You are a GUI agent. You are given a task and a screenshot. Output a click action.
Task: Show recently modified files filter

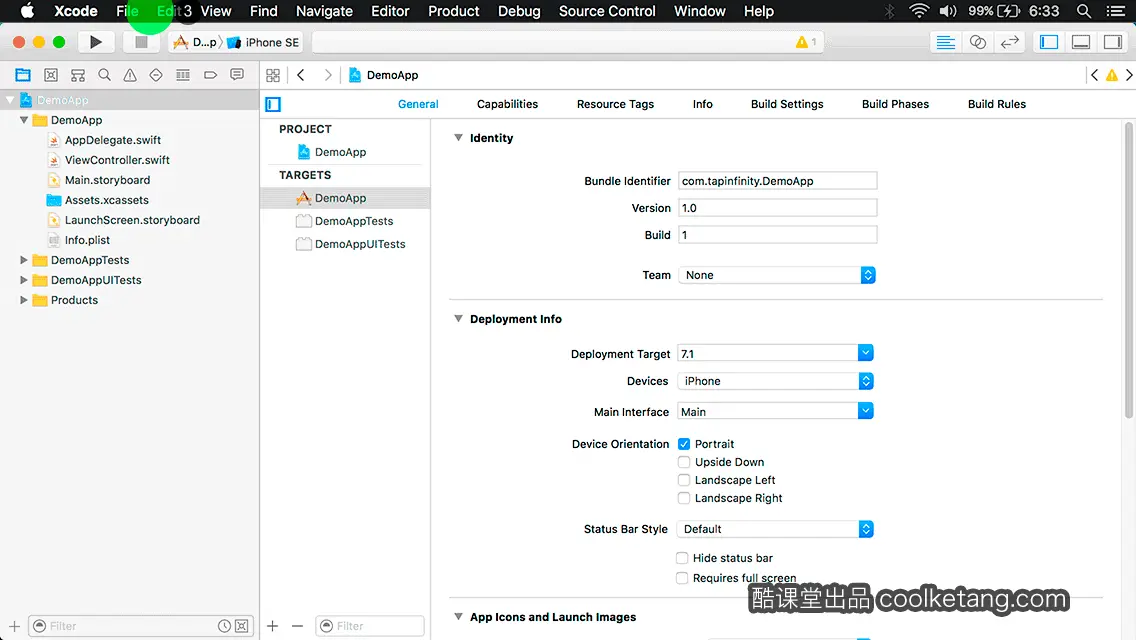coord(225,626)
